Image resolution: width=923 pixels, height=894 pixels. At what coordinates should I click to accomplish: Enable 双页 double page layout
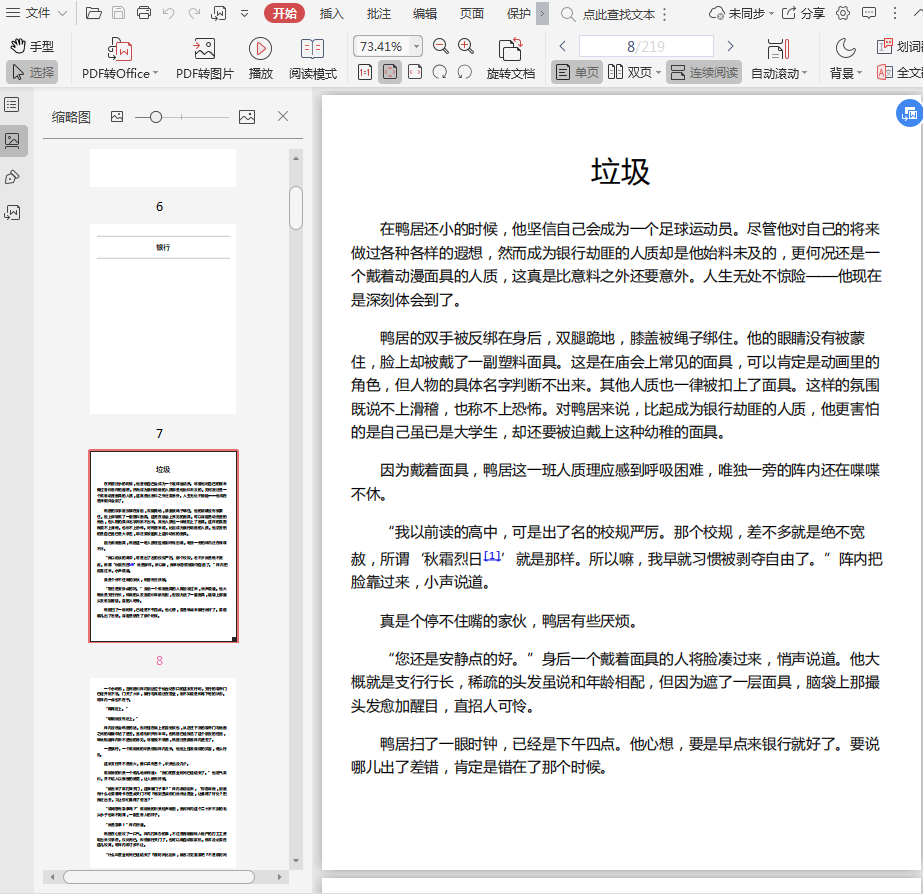click(x=629, y=72)
